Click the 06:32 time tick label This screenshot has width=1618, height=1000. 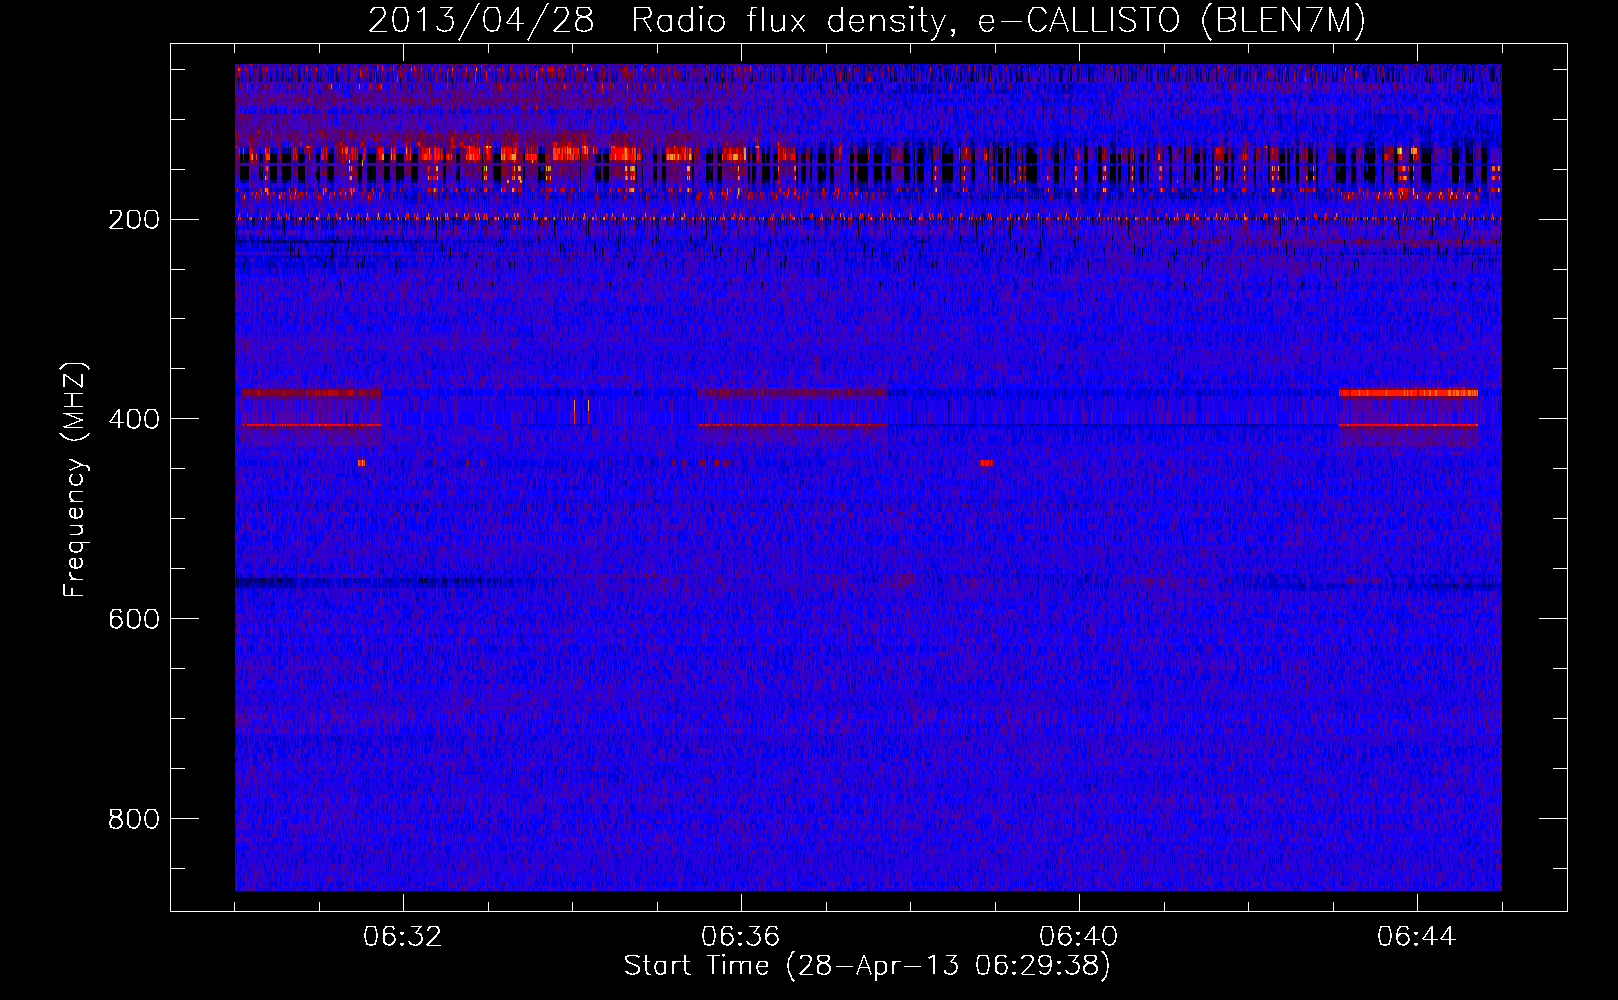(403, 937)
